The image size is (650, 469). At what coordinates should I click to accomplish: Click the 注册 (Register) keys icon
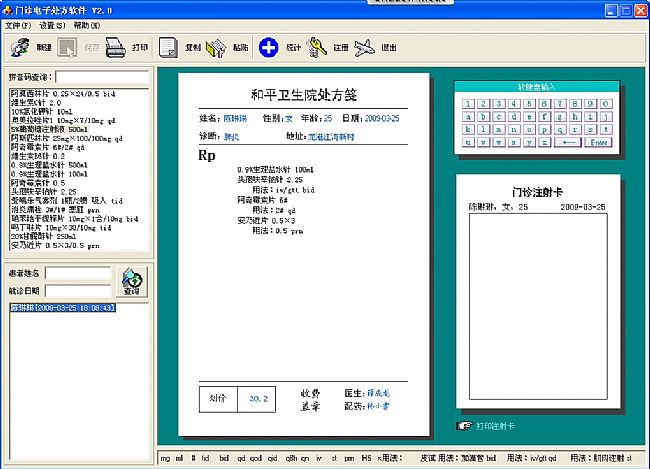(x=318, y=46)
